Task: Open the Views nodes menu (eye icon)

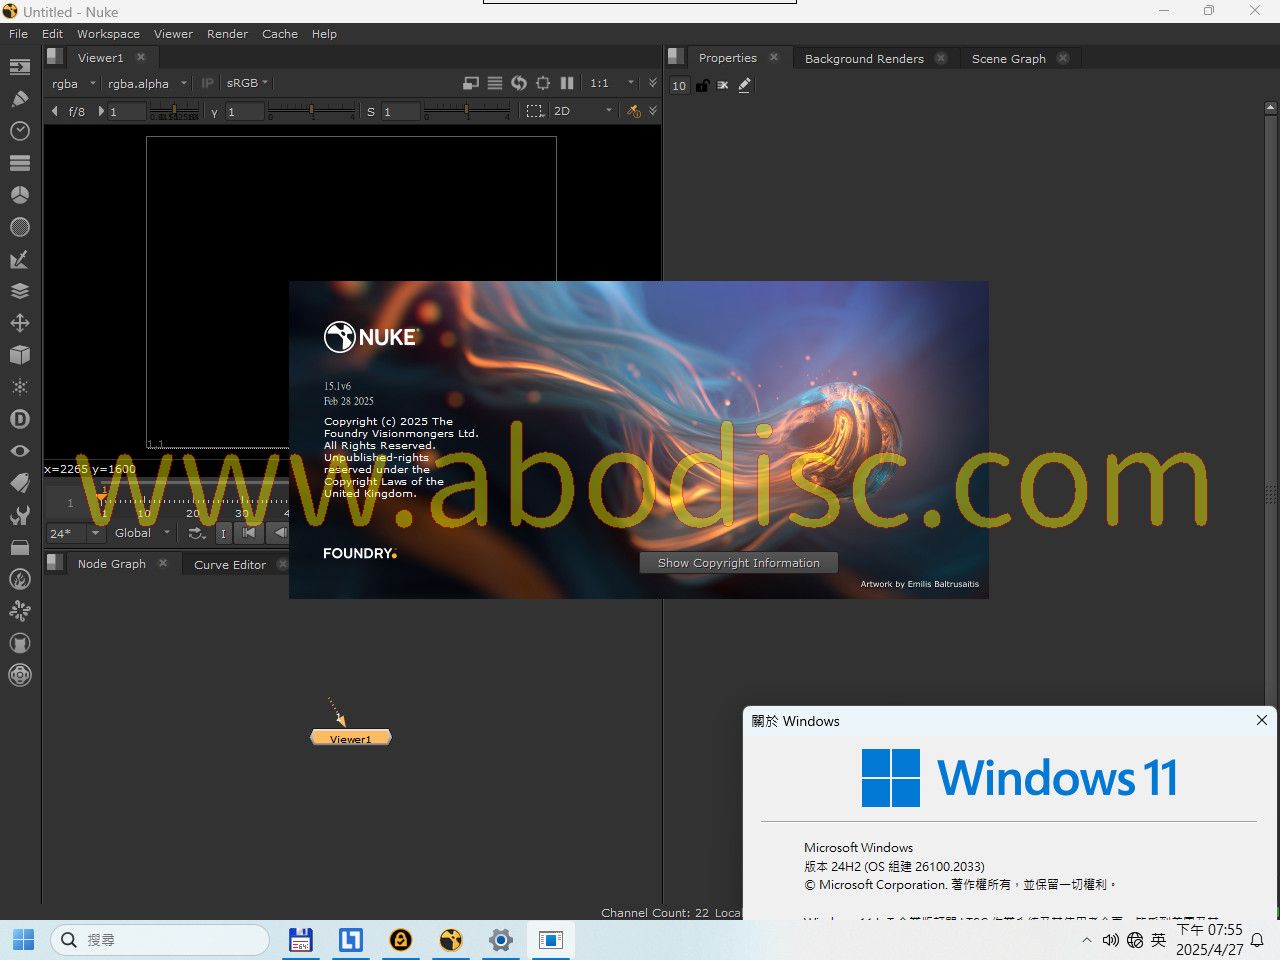Action: tap(20, 451)
